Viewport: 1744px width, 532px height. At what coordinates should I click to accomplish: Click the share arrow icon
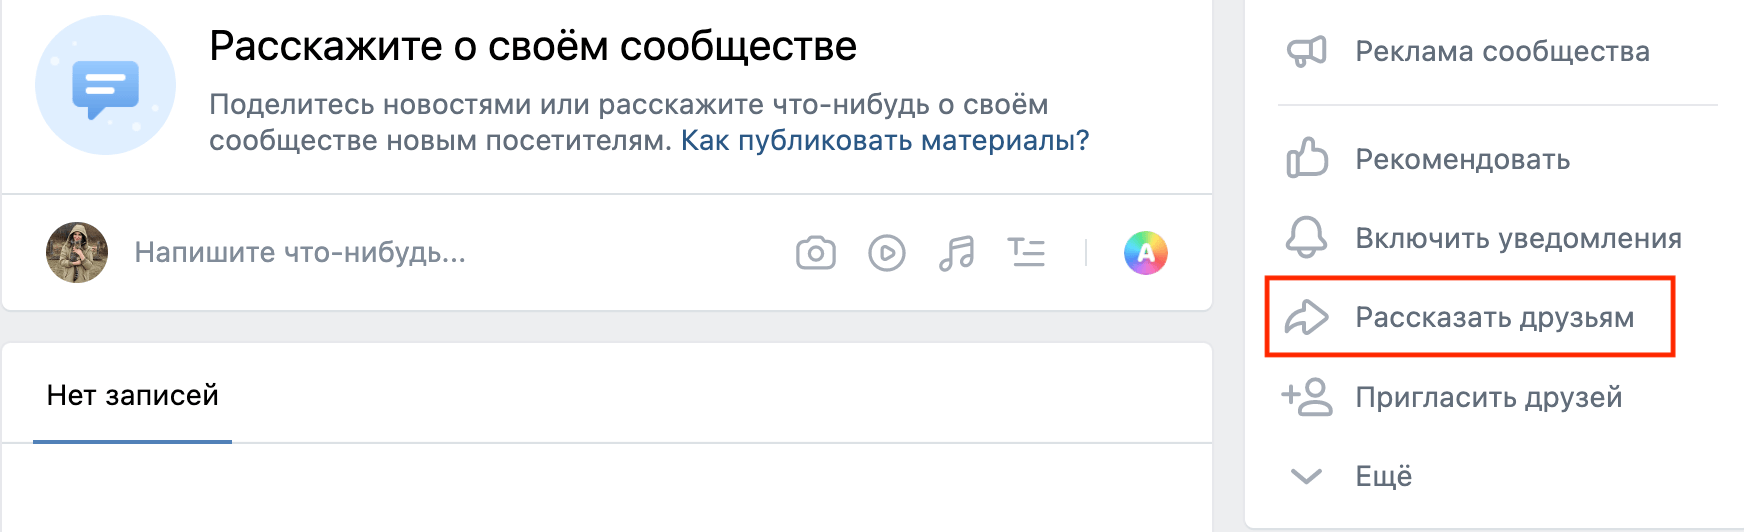point(1306,318)
